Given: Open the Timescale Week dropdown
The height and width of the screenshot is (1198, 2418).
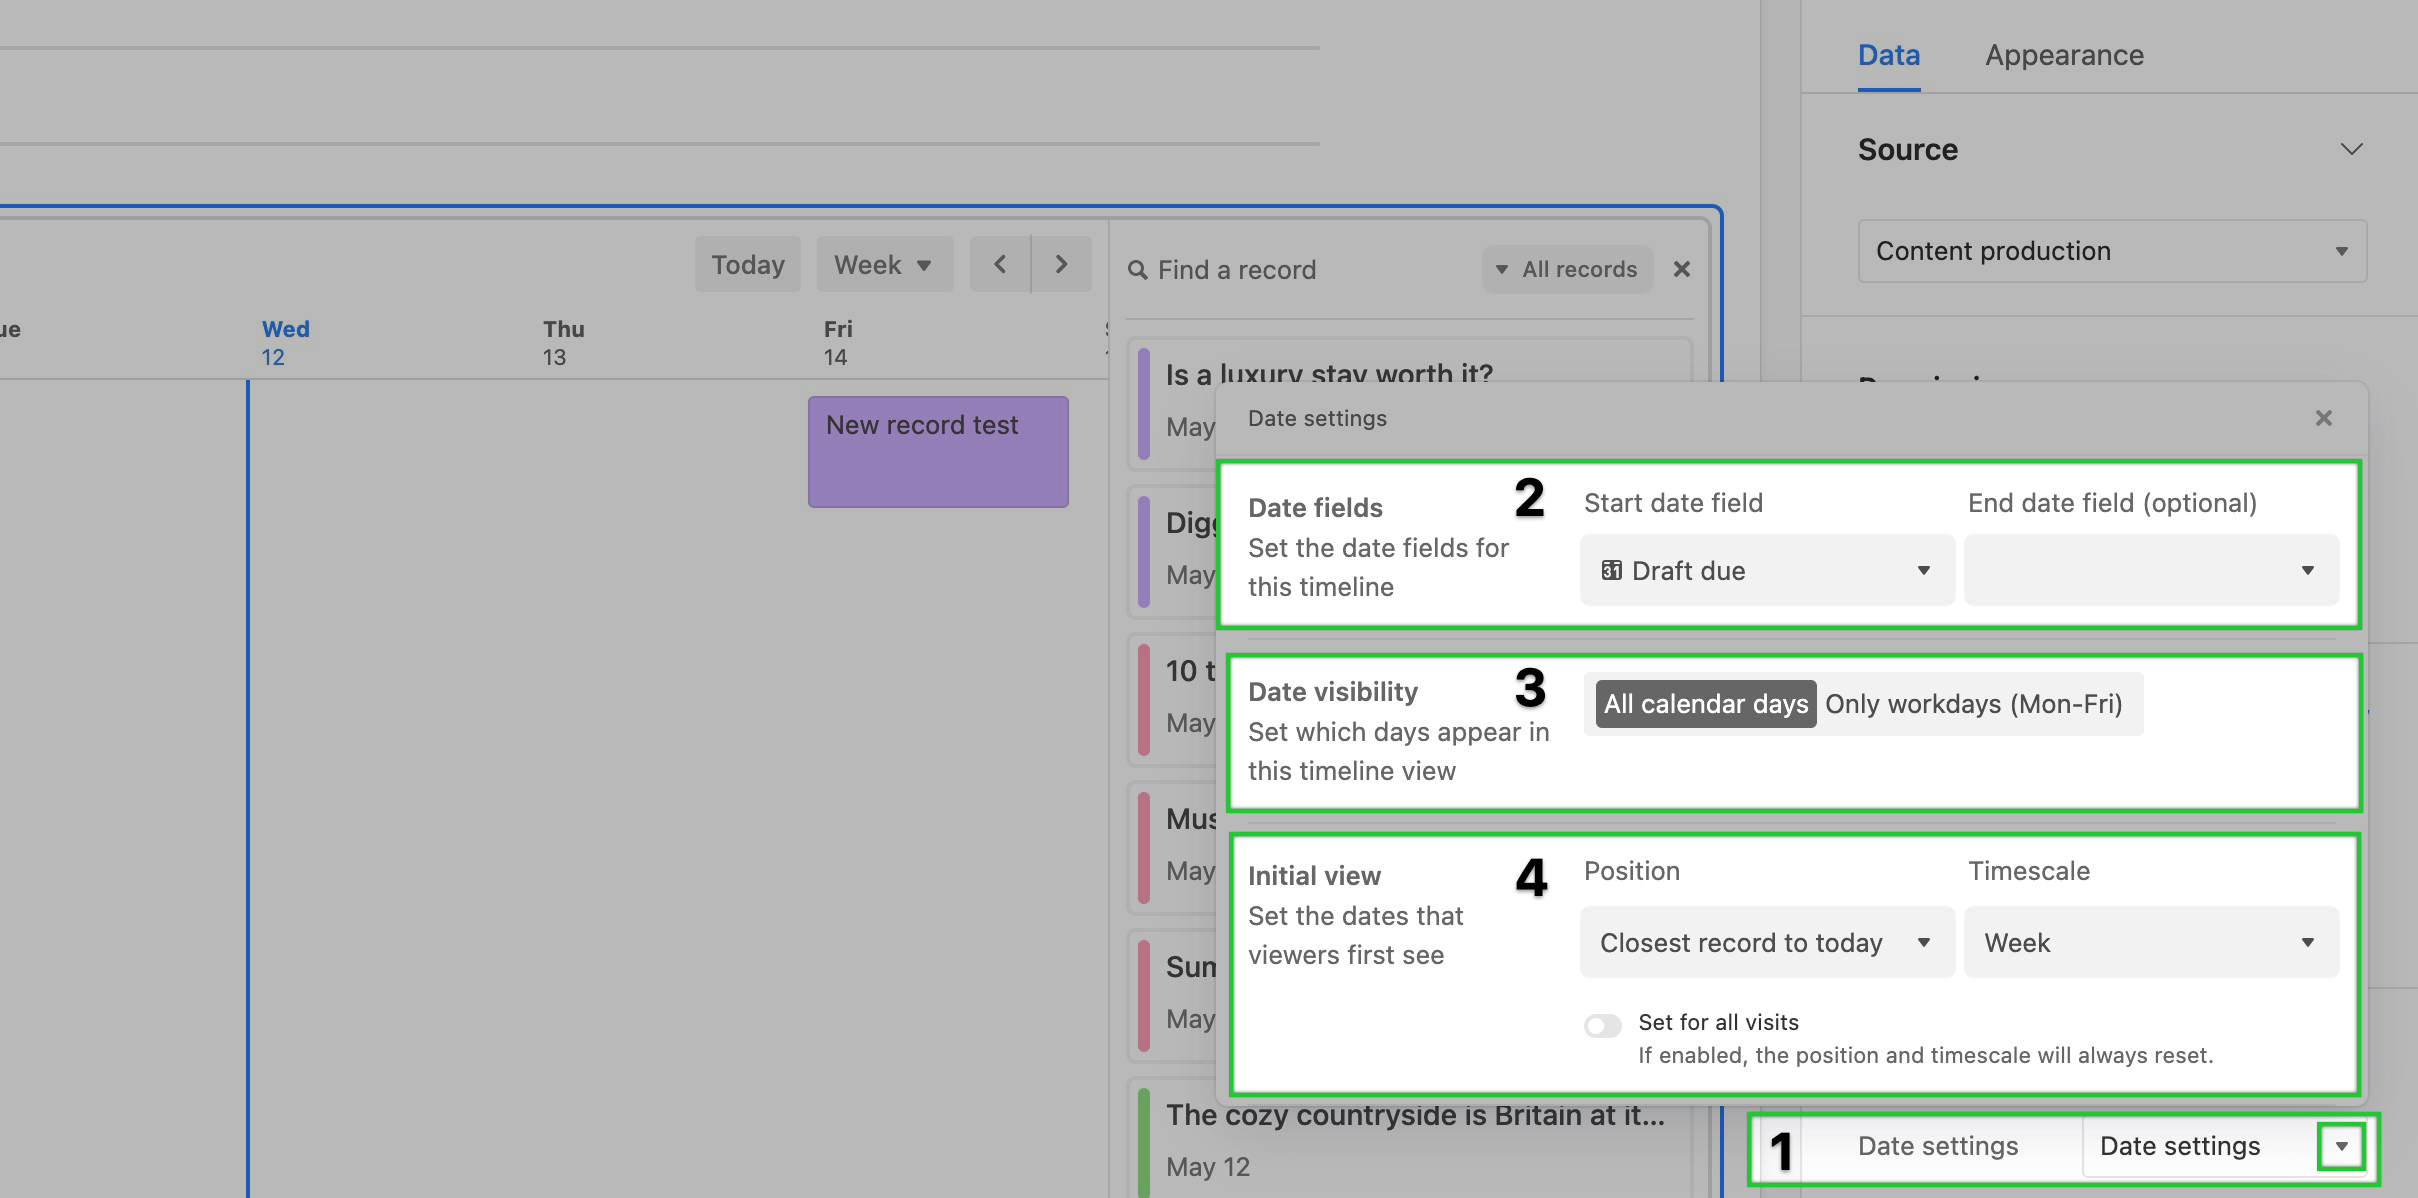Looking at the screenshot, I should coord(2151,942).
